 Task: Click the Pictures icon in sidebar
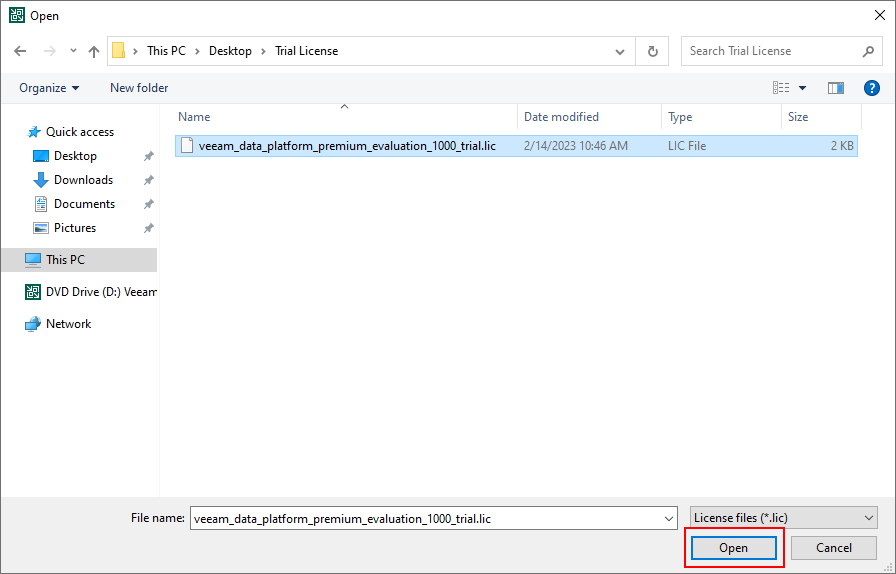[41, 228]
